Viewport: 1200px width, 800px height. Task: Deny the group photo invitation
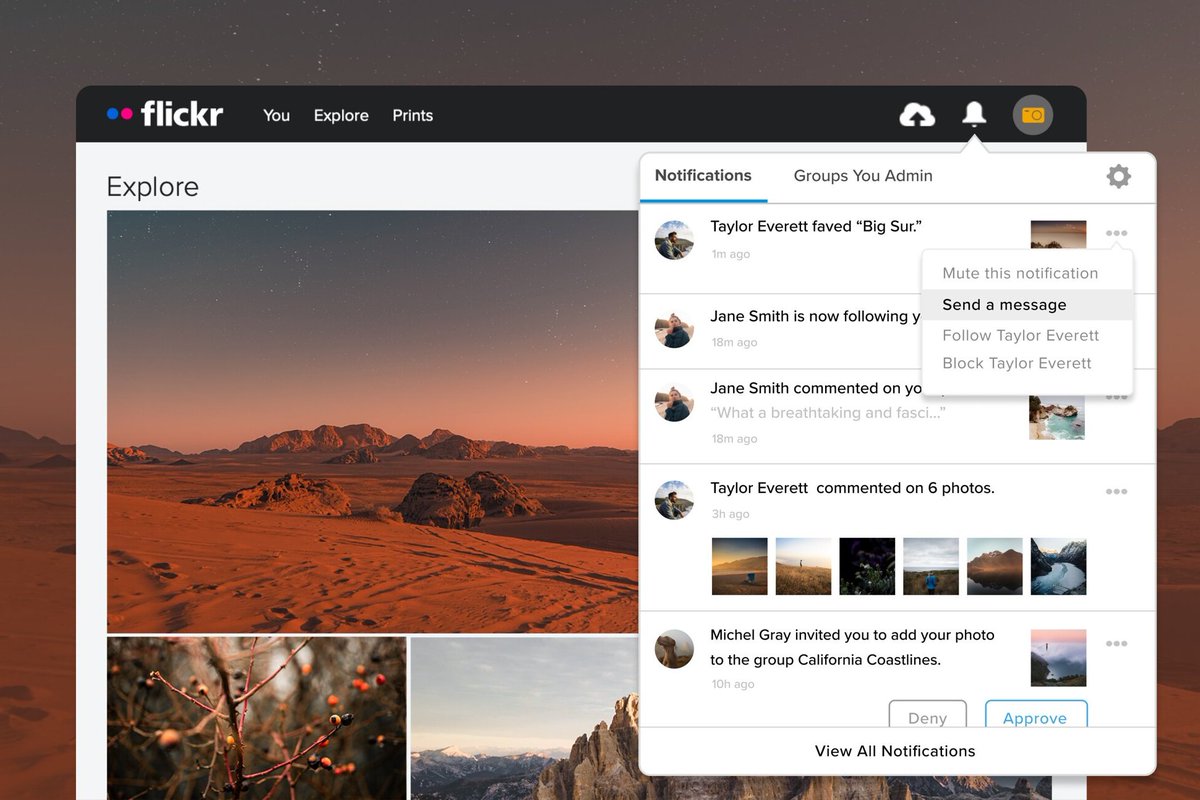928,718
